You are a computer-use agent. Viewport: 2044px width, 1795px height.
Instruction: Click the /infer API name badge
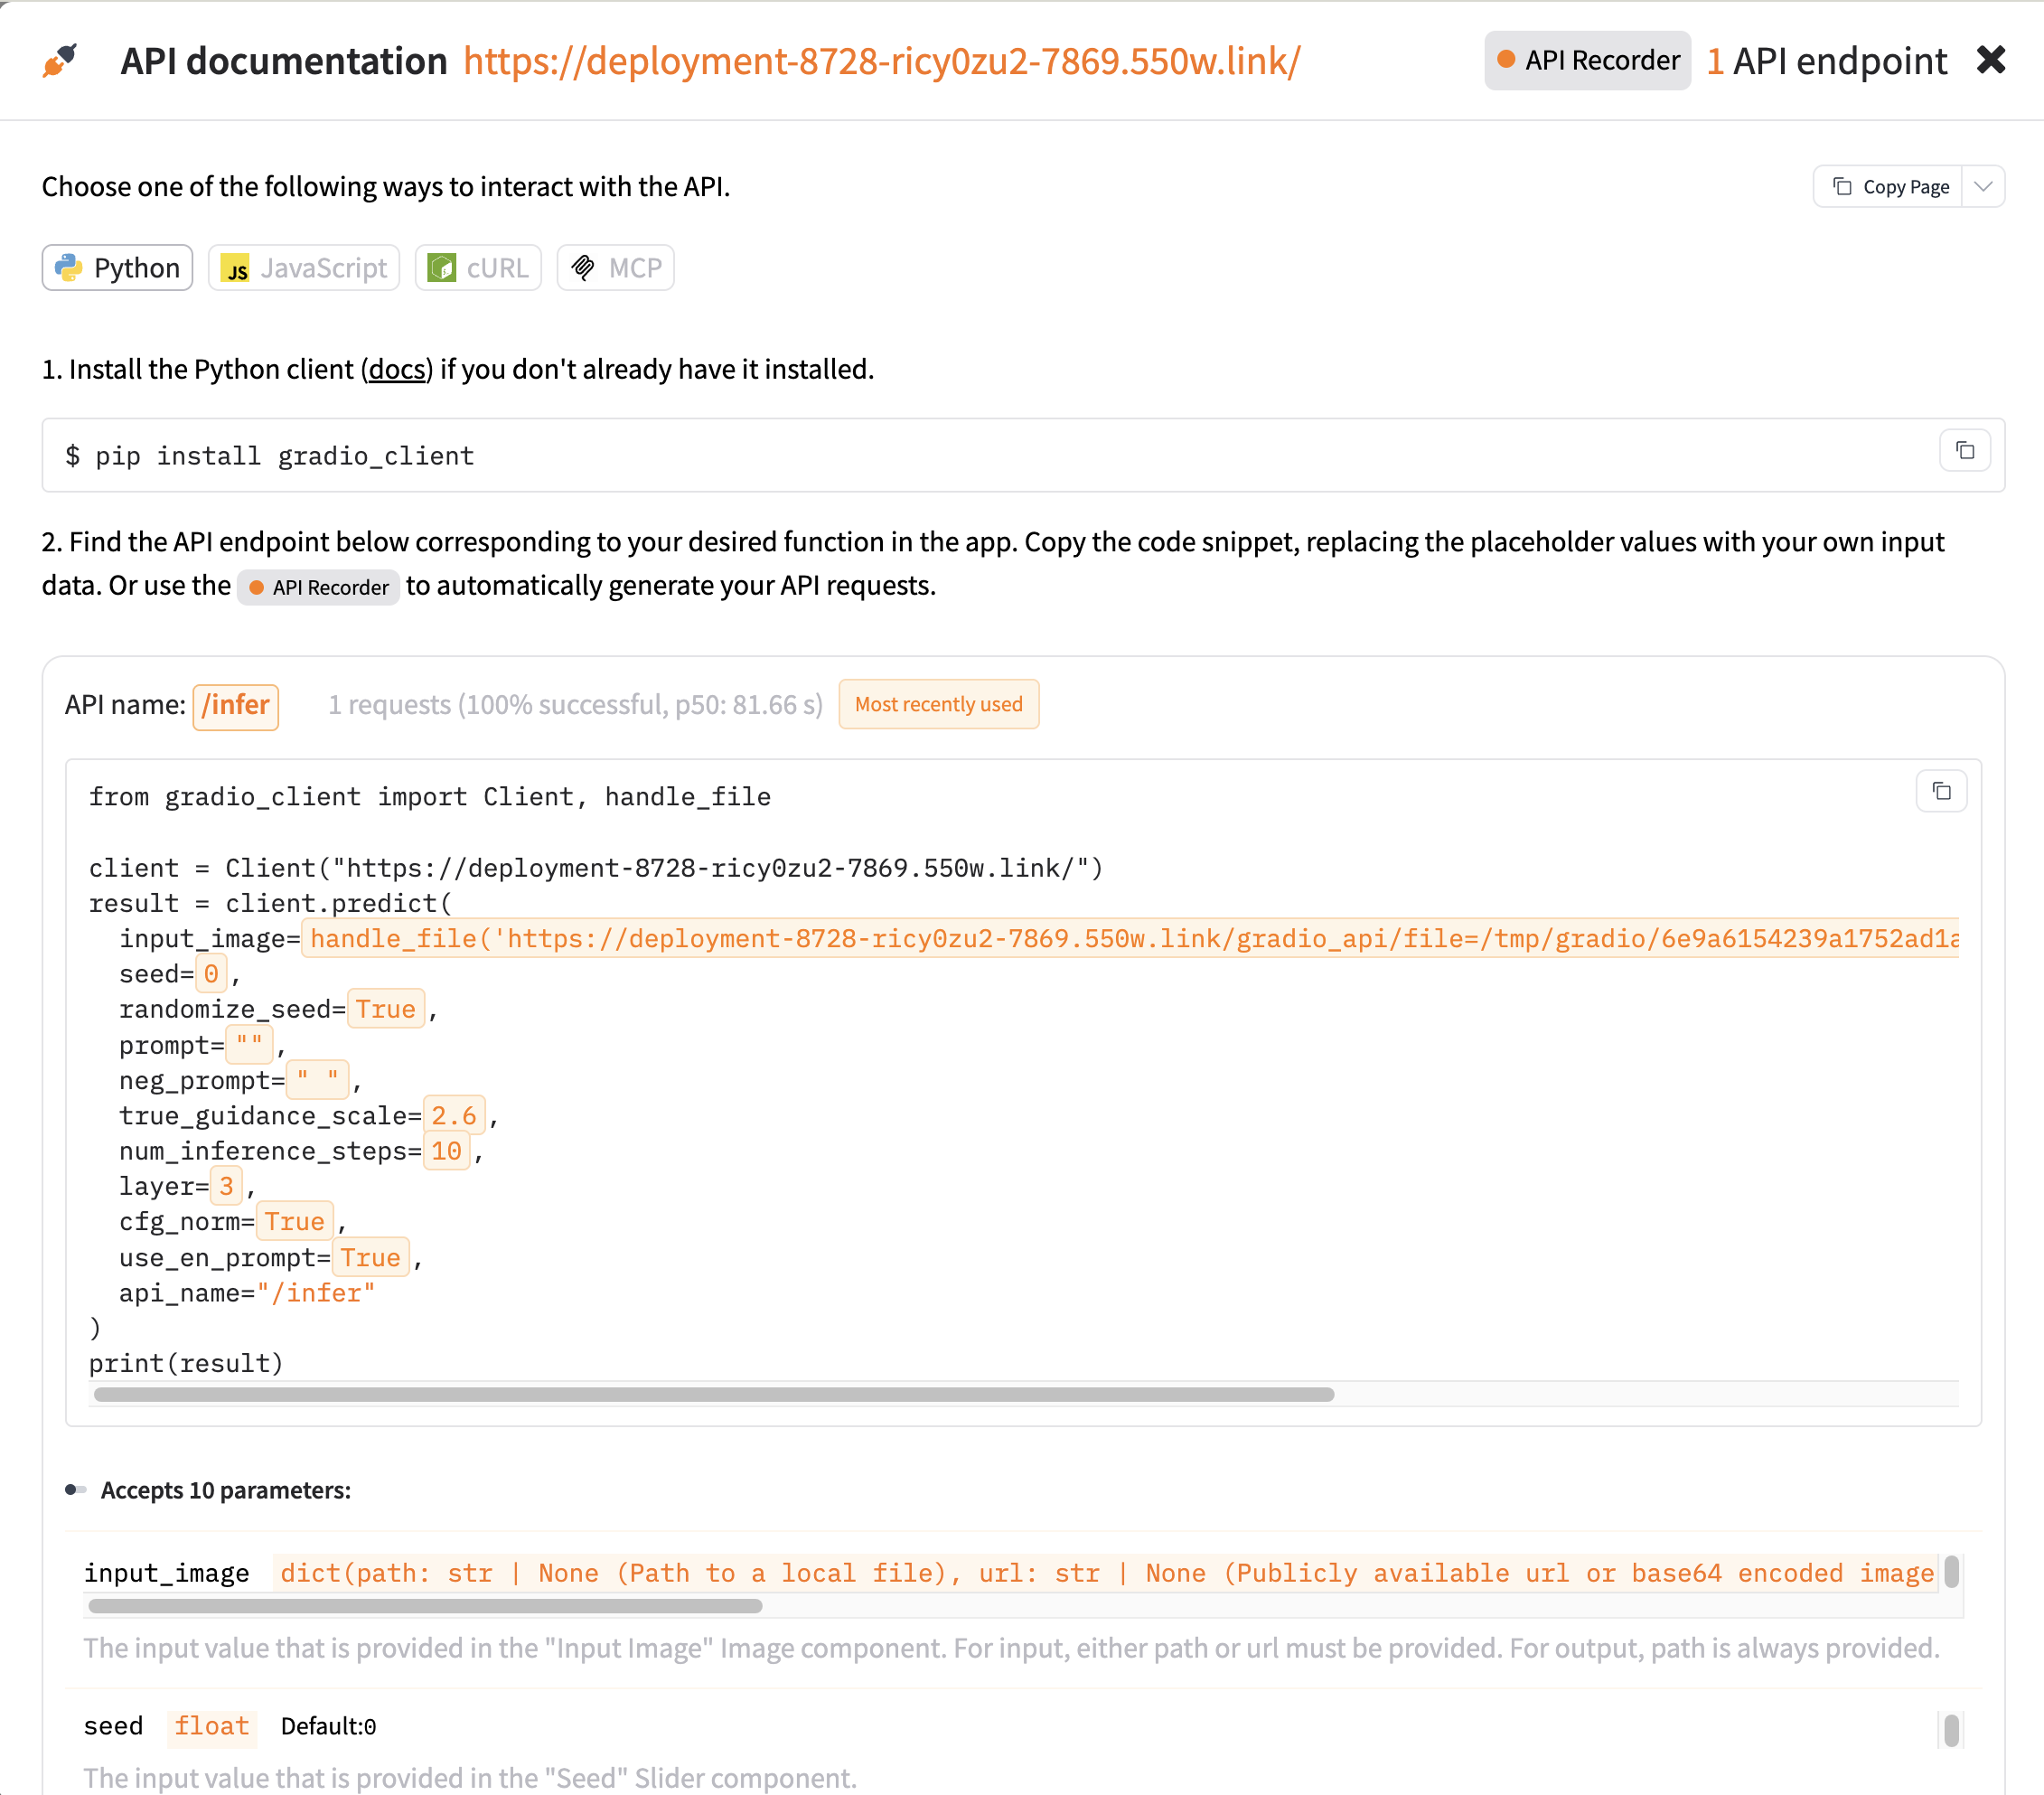[236, 706]
